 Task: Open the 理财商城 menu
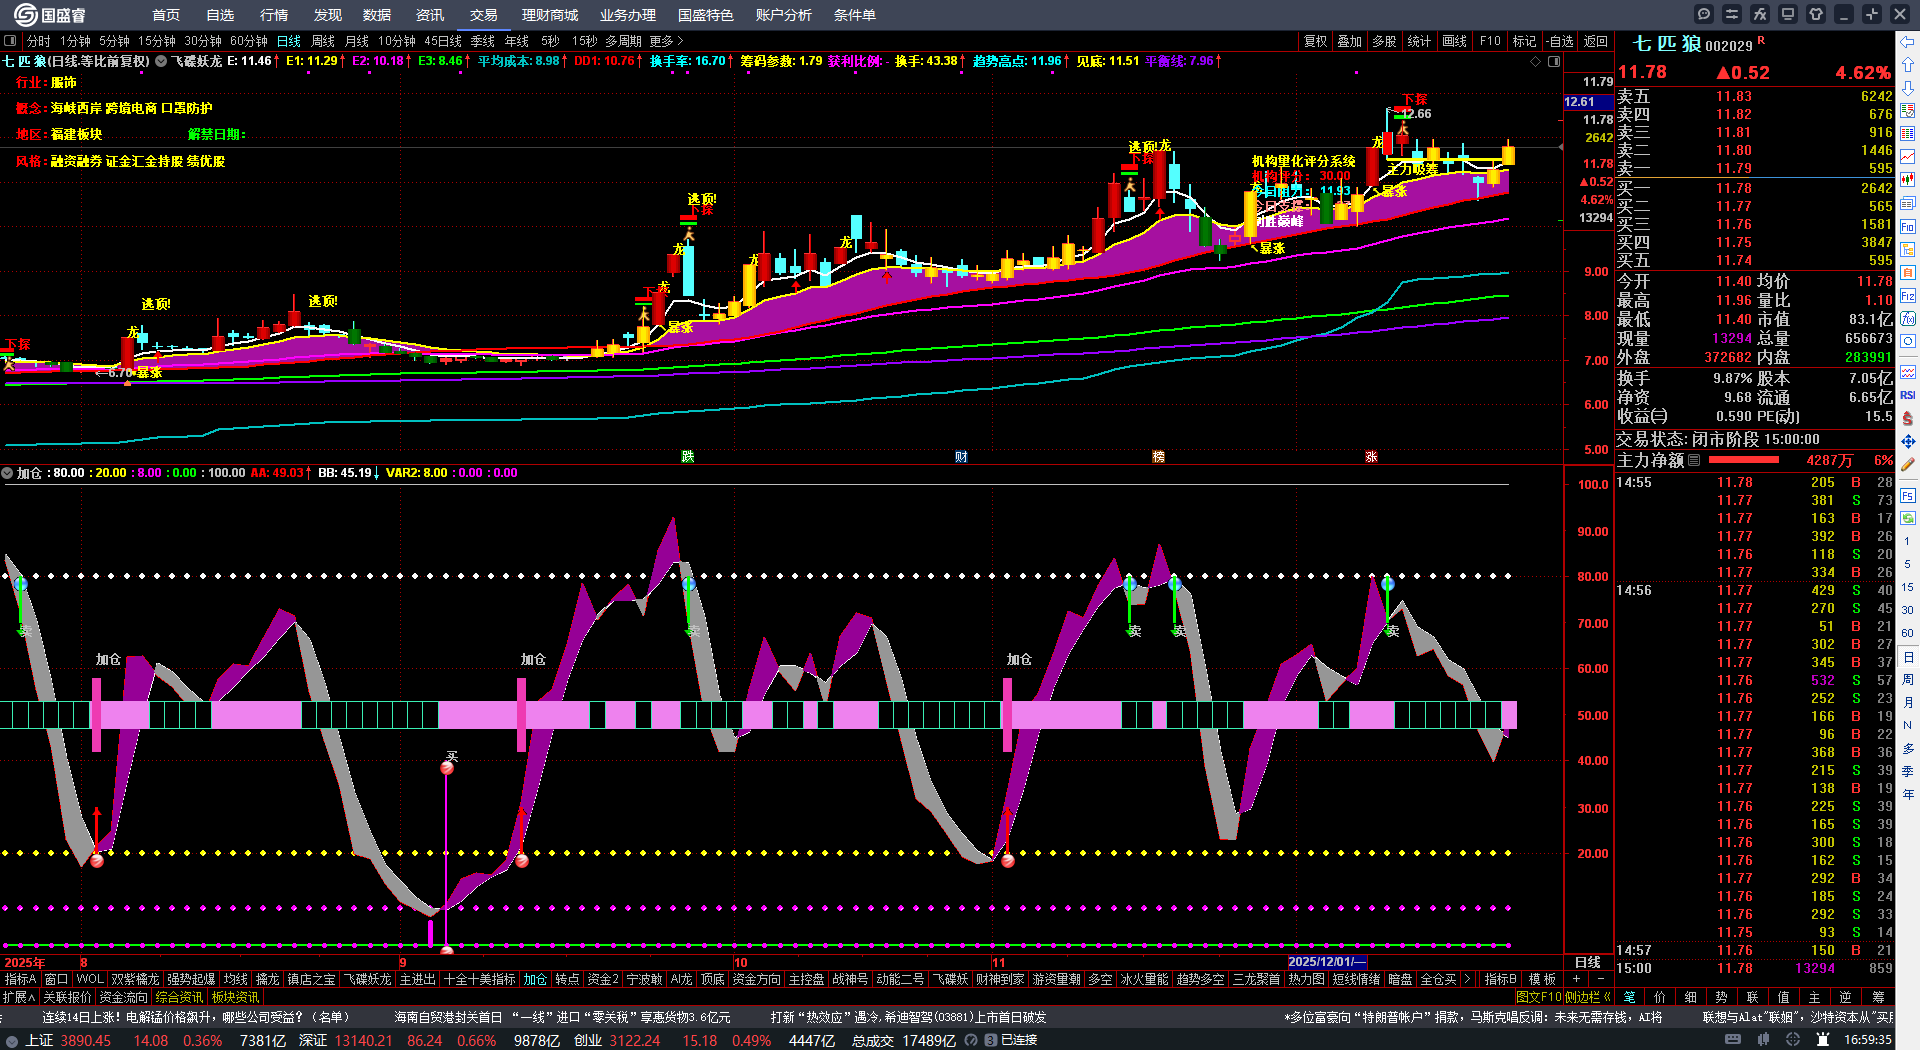tap(550, 15)
